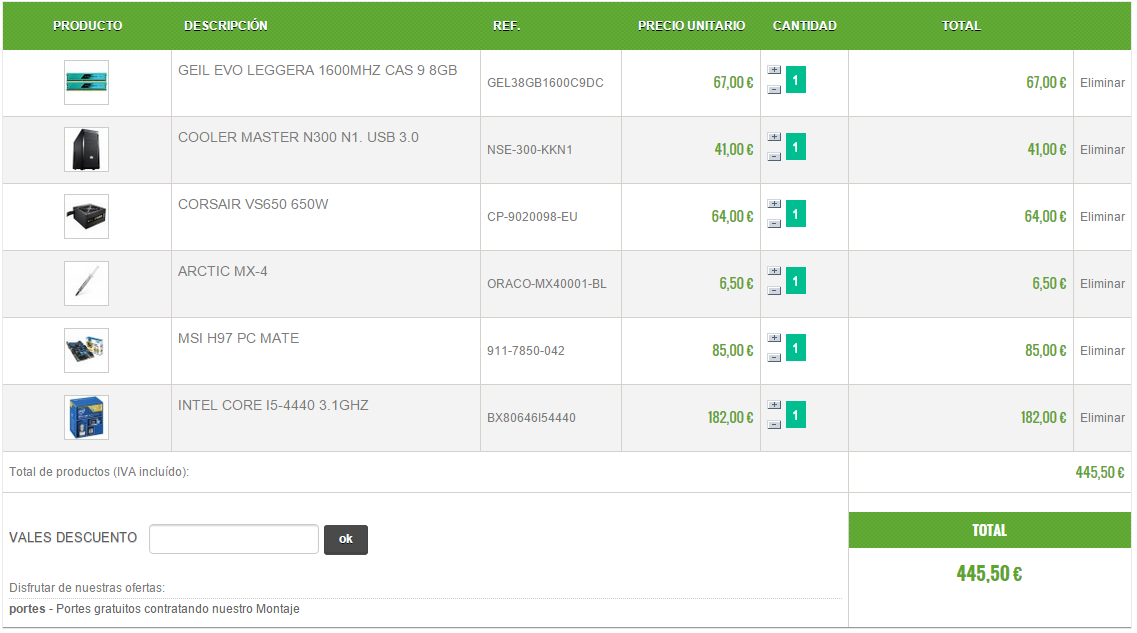
Task: Open the ARCTIC MX-4 product thumbnail
Action: (x=86, y=284)
